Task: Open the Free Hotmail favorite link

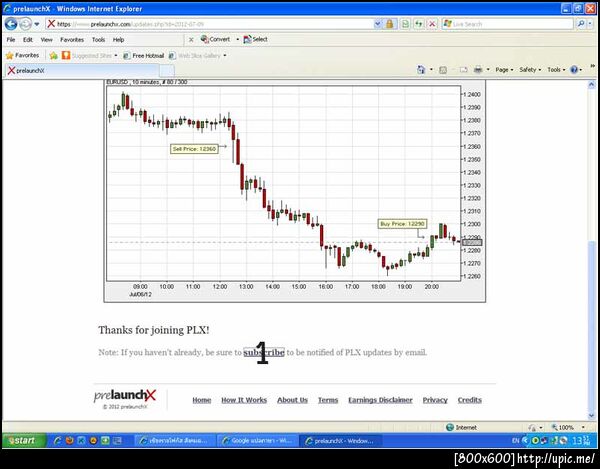Action: click(144, 56)
